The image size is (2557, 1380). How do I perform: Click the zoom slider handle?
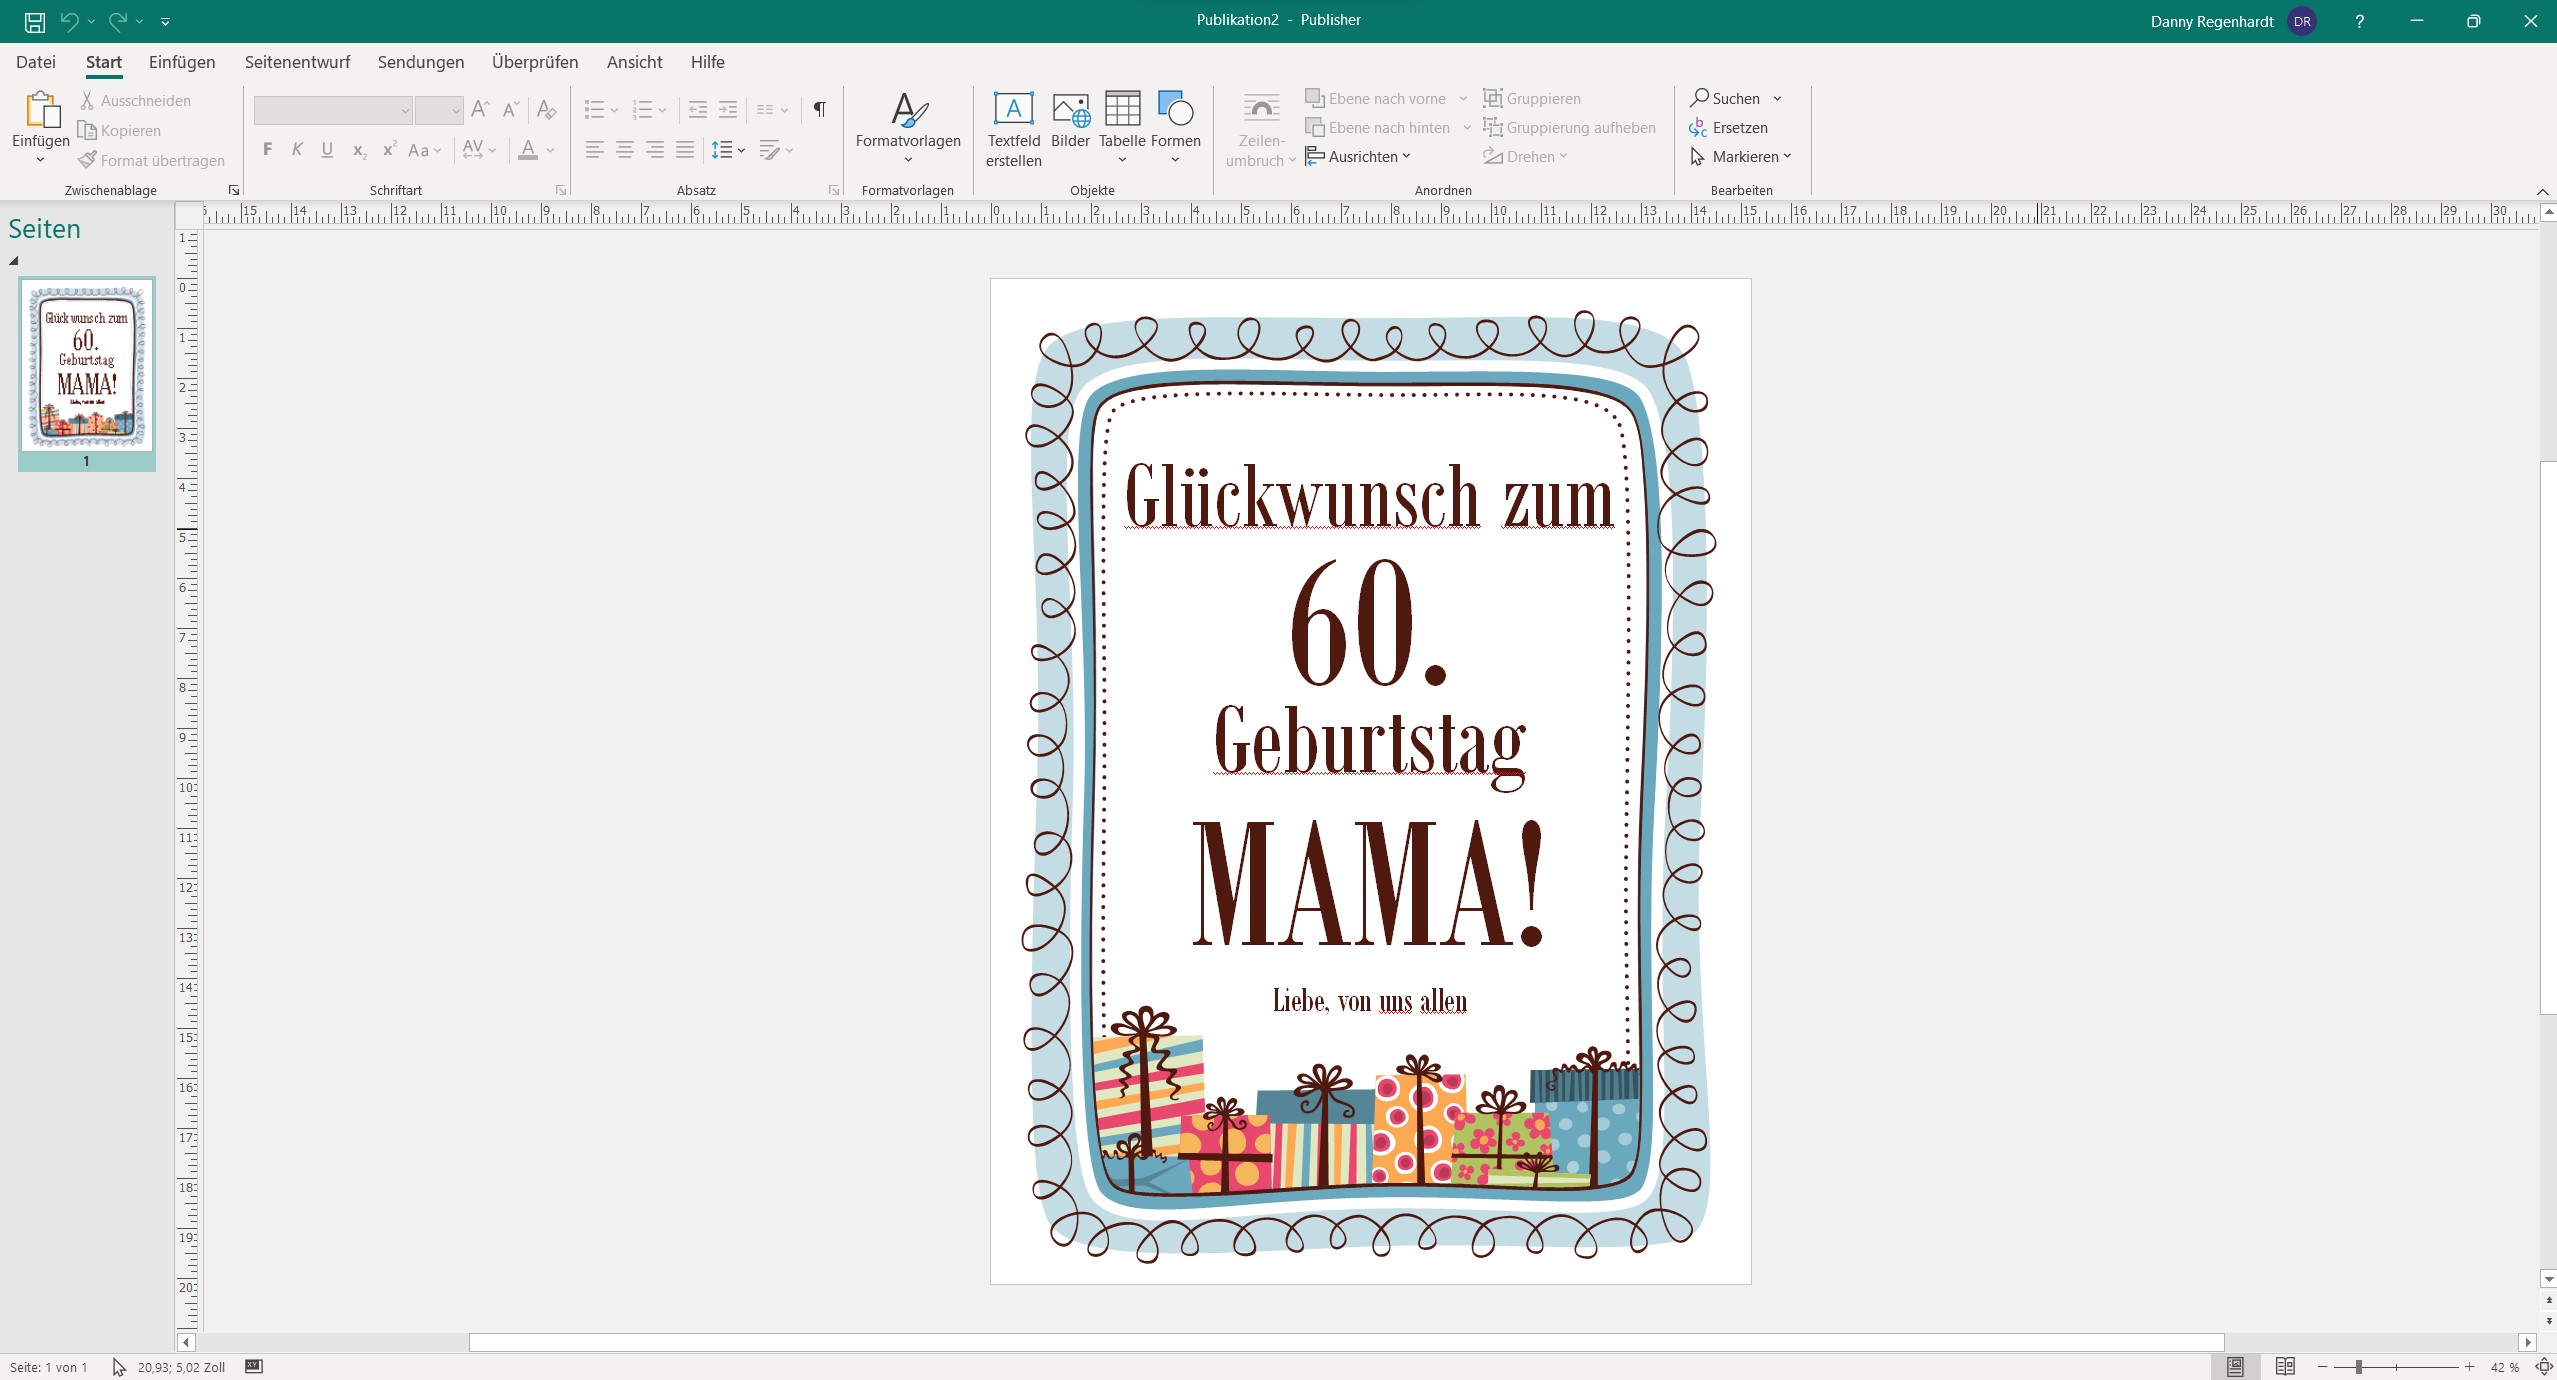tap(2358, 1366)
